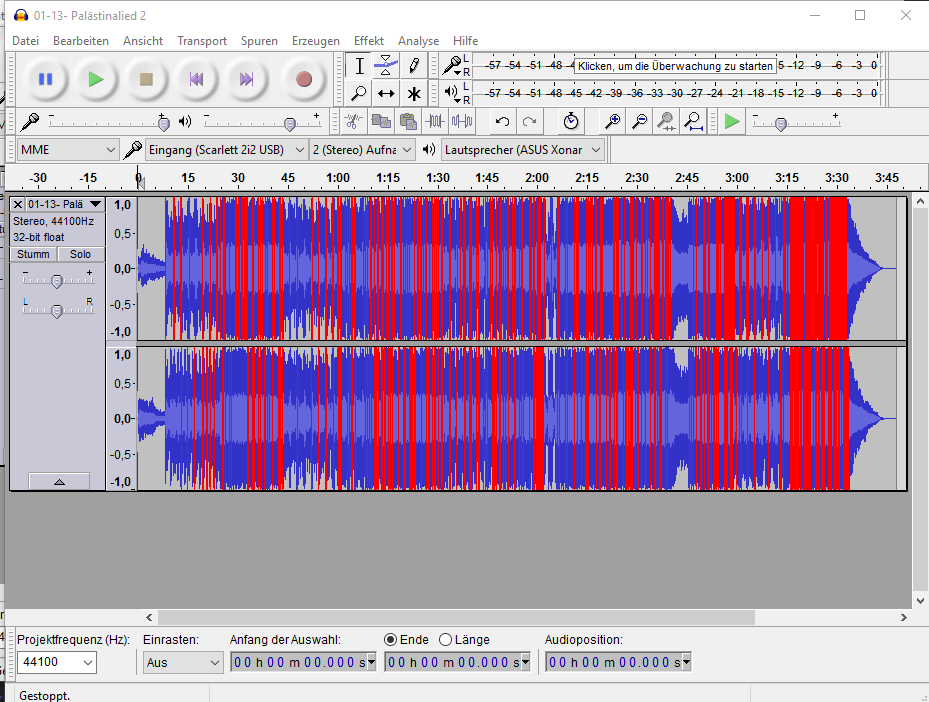The width and height of the screenshot is (929, 702).
Task: Select the Zoom magnifier tool
Action: [359, 93]
